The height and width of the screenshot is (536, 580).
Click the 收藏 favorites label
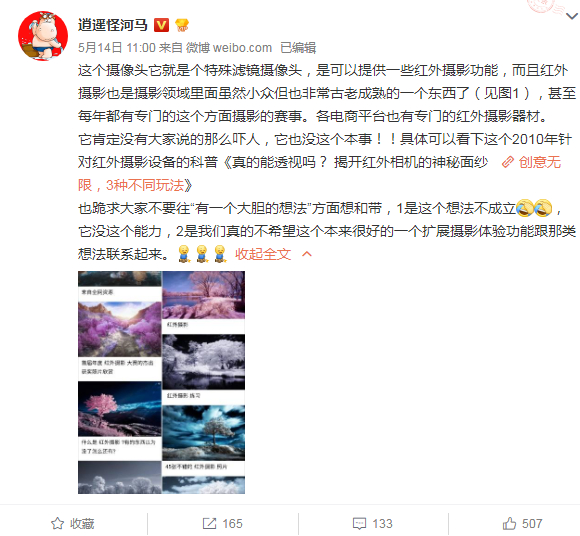(82, 523)
